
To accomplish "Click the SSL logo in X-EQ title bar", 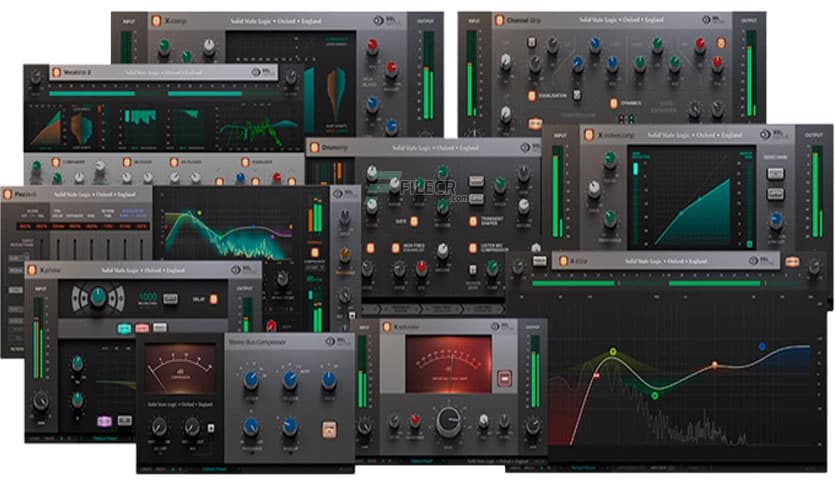I will [x=759, y=261].
